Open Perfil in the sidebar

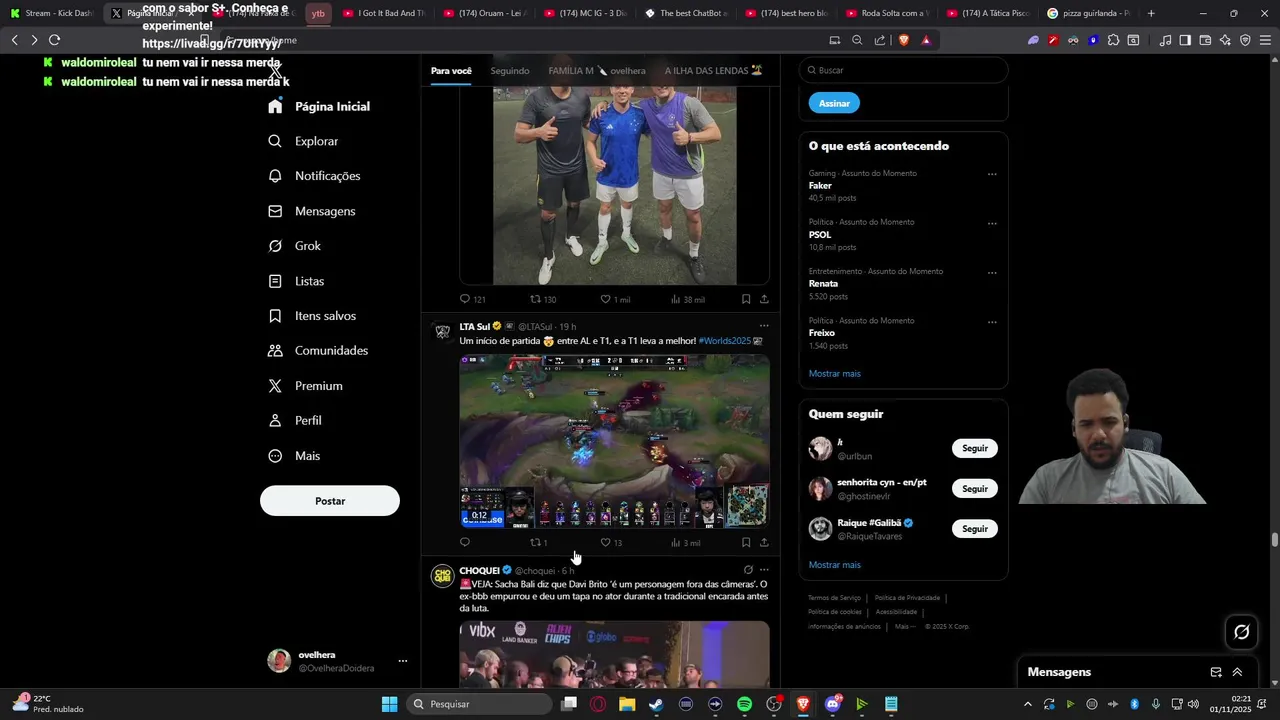point(295,421)
